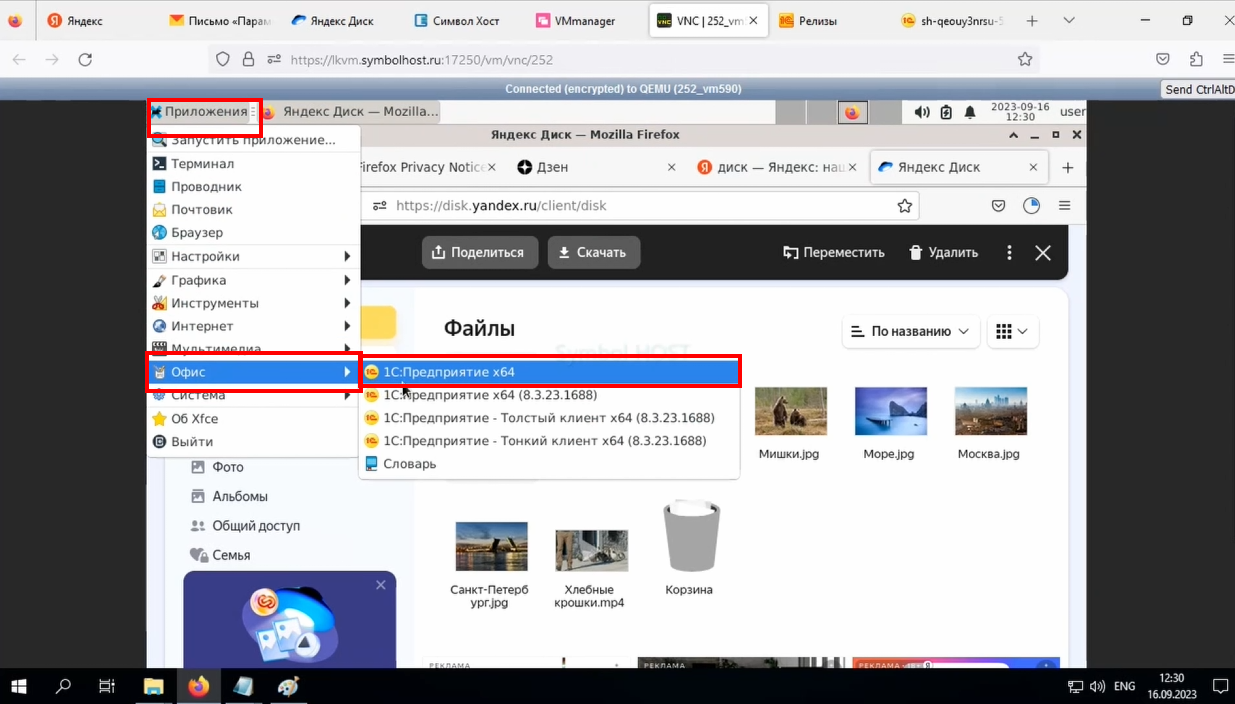
Task: Open the three-dot more actions menu
Action: 1009,252
